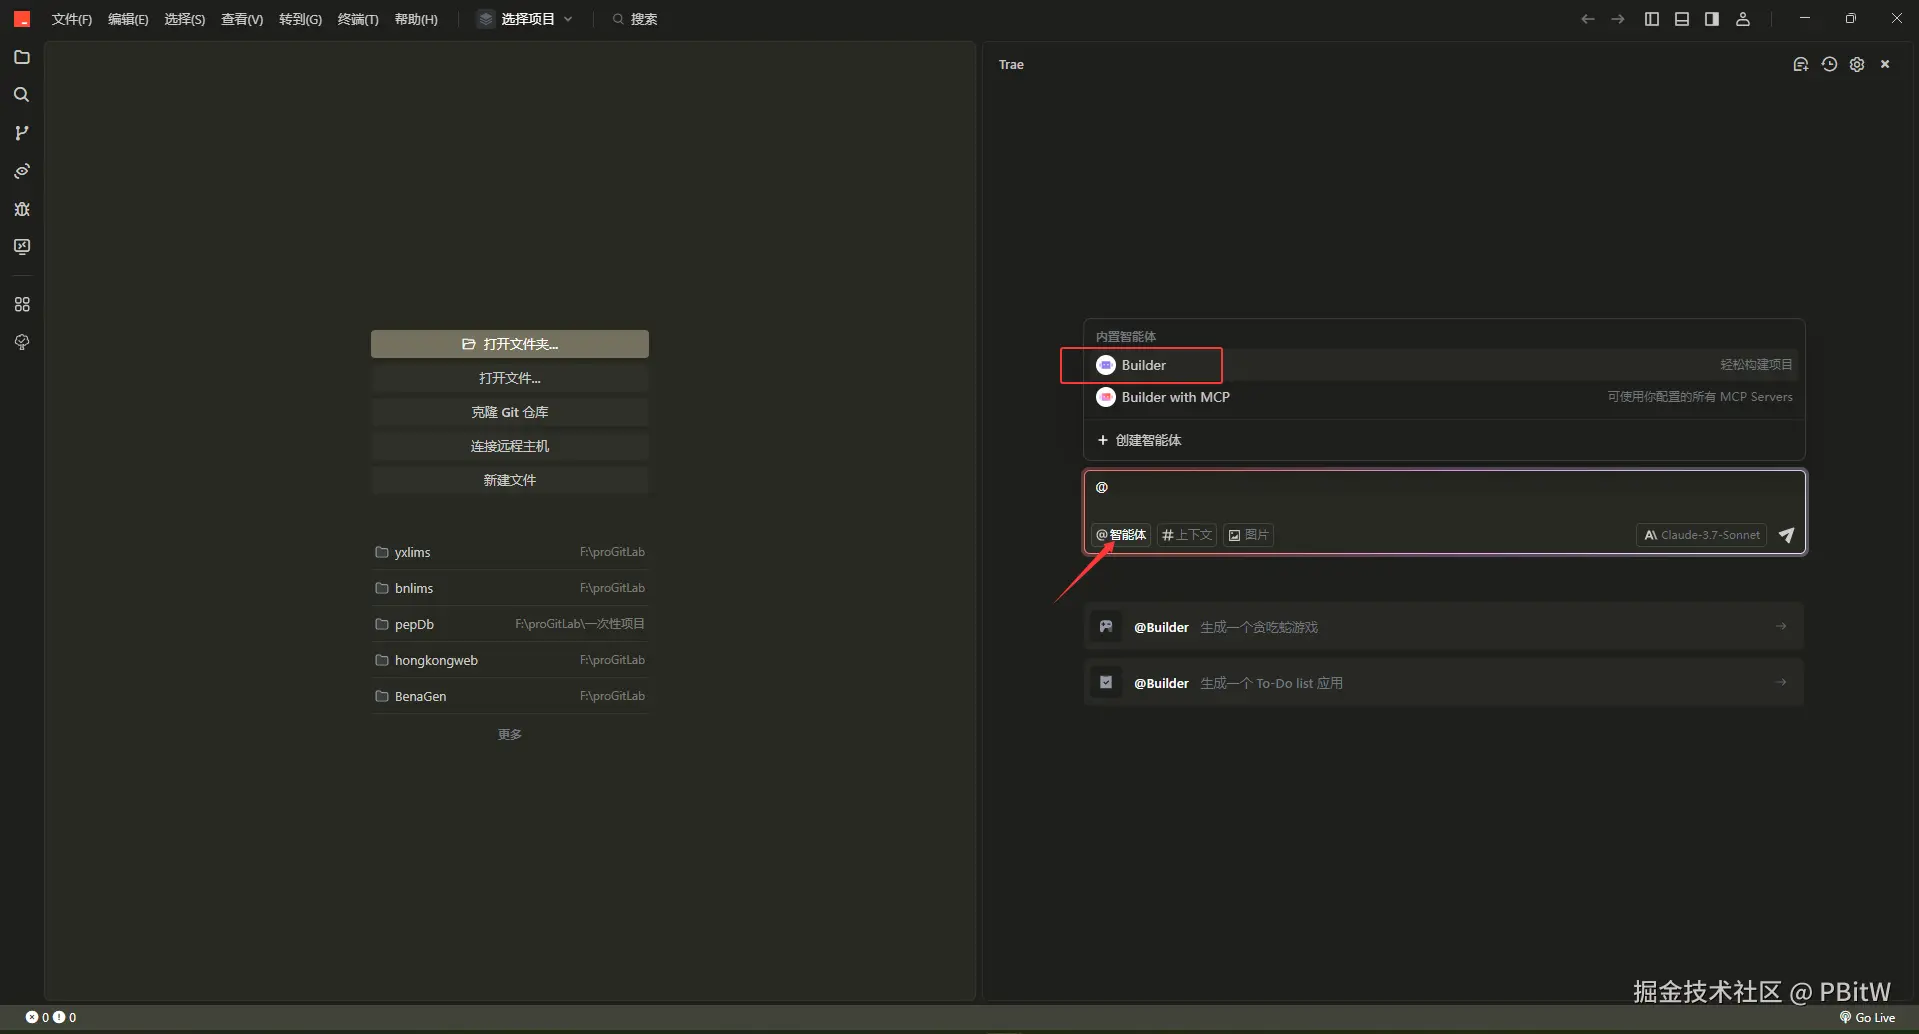
Task: Open the 选择(S) menu
Action: 185,19
